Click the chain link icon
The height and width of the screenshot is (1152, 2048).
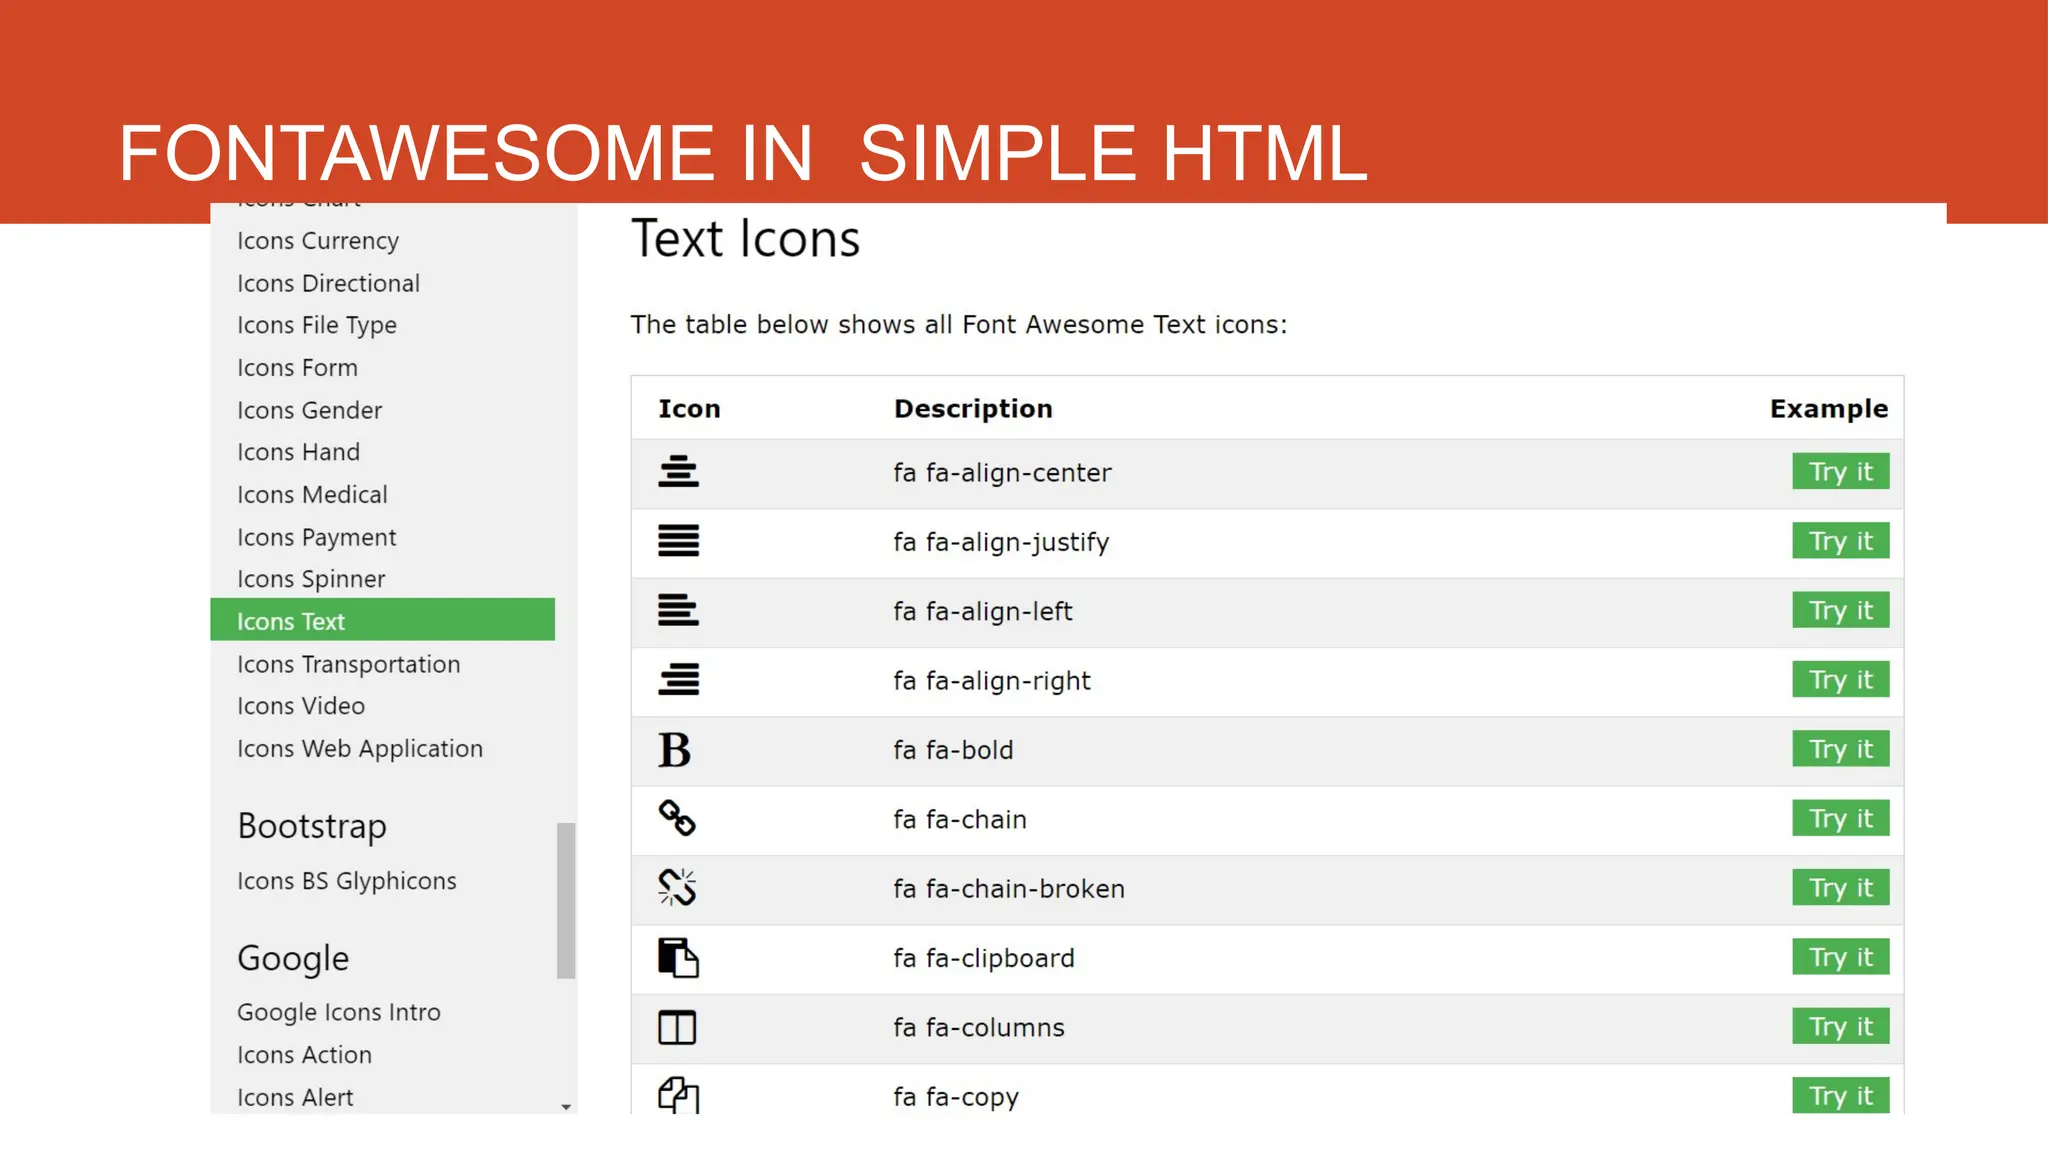point(677,818)
